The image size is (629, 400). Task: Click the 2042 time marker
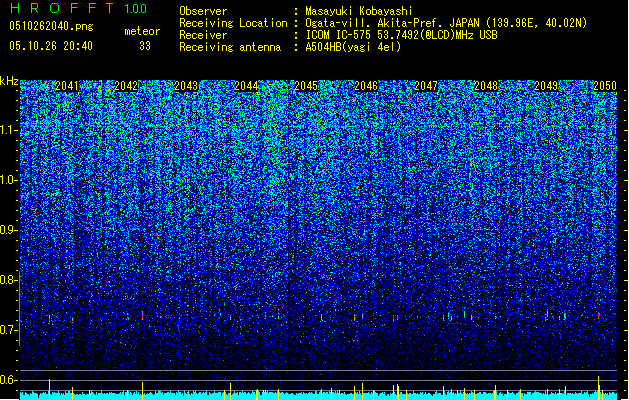(126, 86)
